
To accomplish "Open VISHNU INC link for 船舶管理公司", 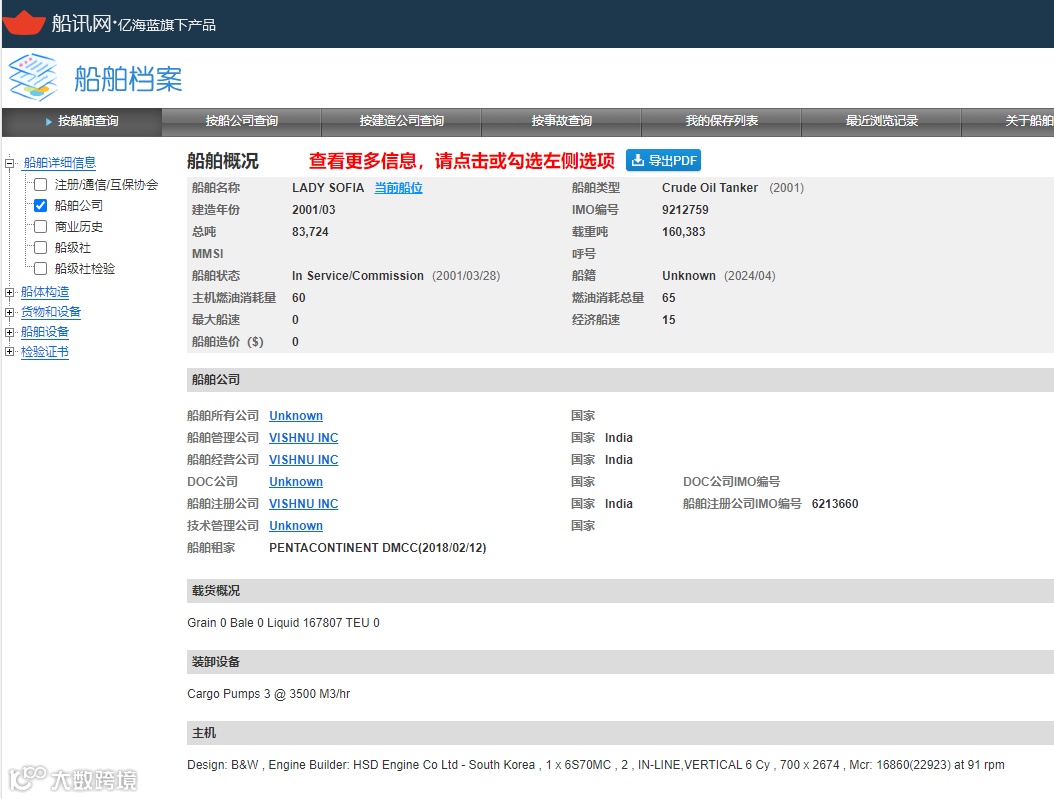I will (303, 437).
